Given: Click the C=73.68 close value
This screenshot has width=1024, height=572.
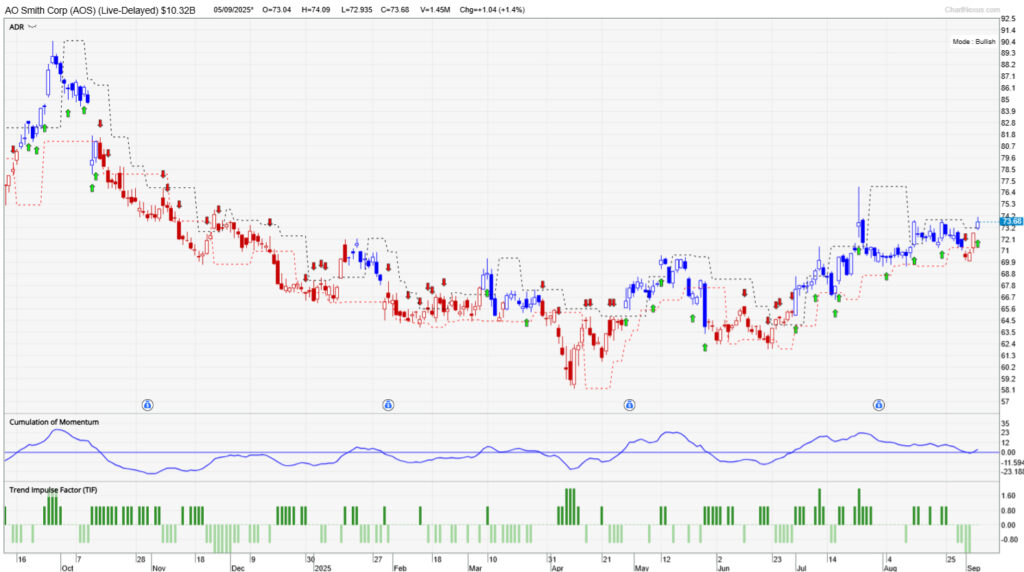Looking at the screenshot, I should [x=395, y=10].
